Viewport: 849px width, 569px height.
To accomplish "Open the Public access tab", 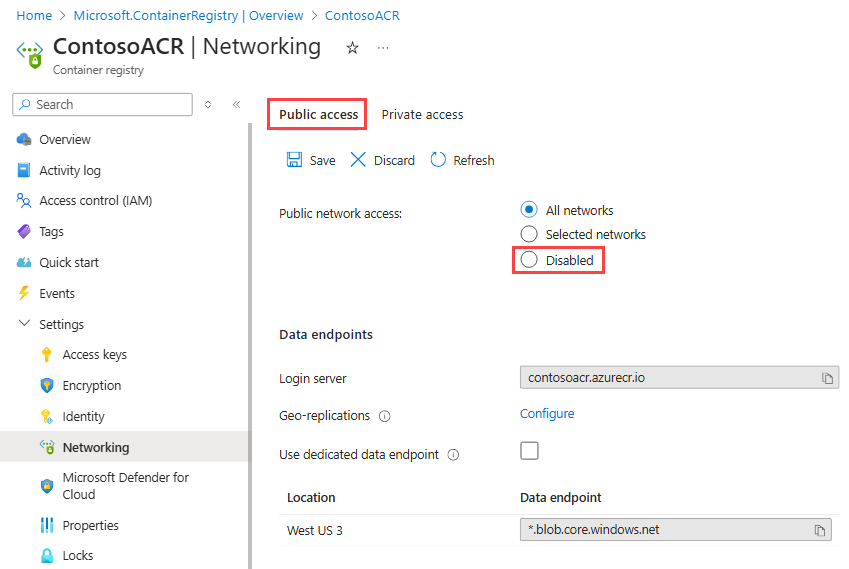I will tap(318, 114).
